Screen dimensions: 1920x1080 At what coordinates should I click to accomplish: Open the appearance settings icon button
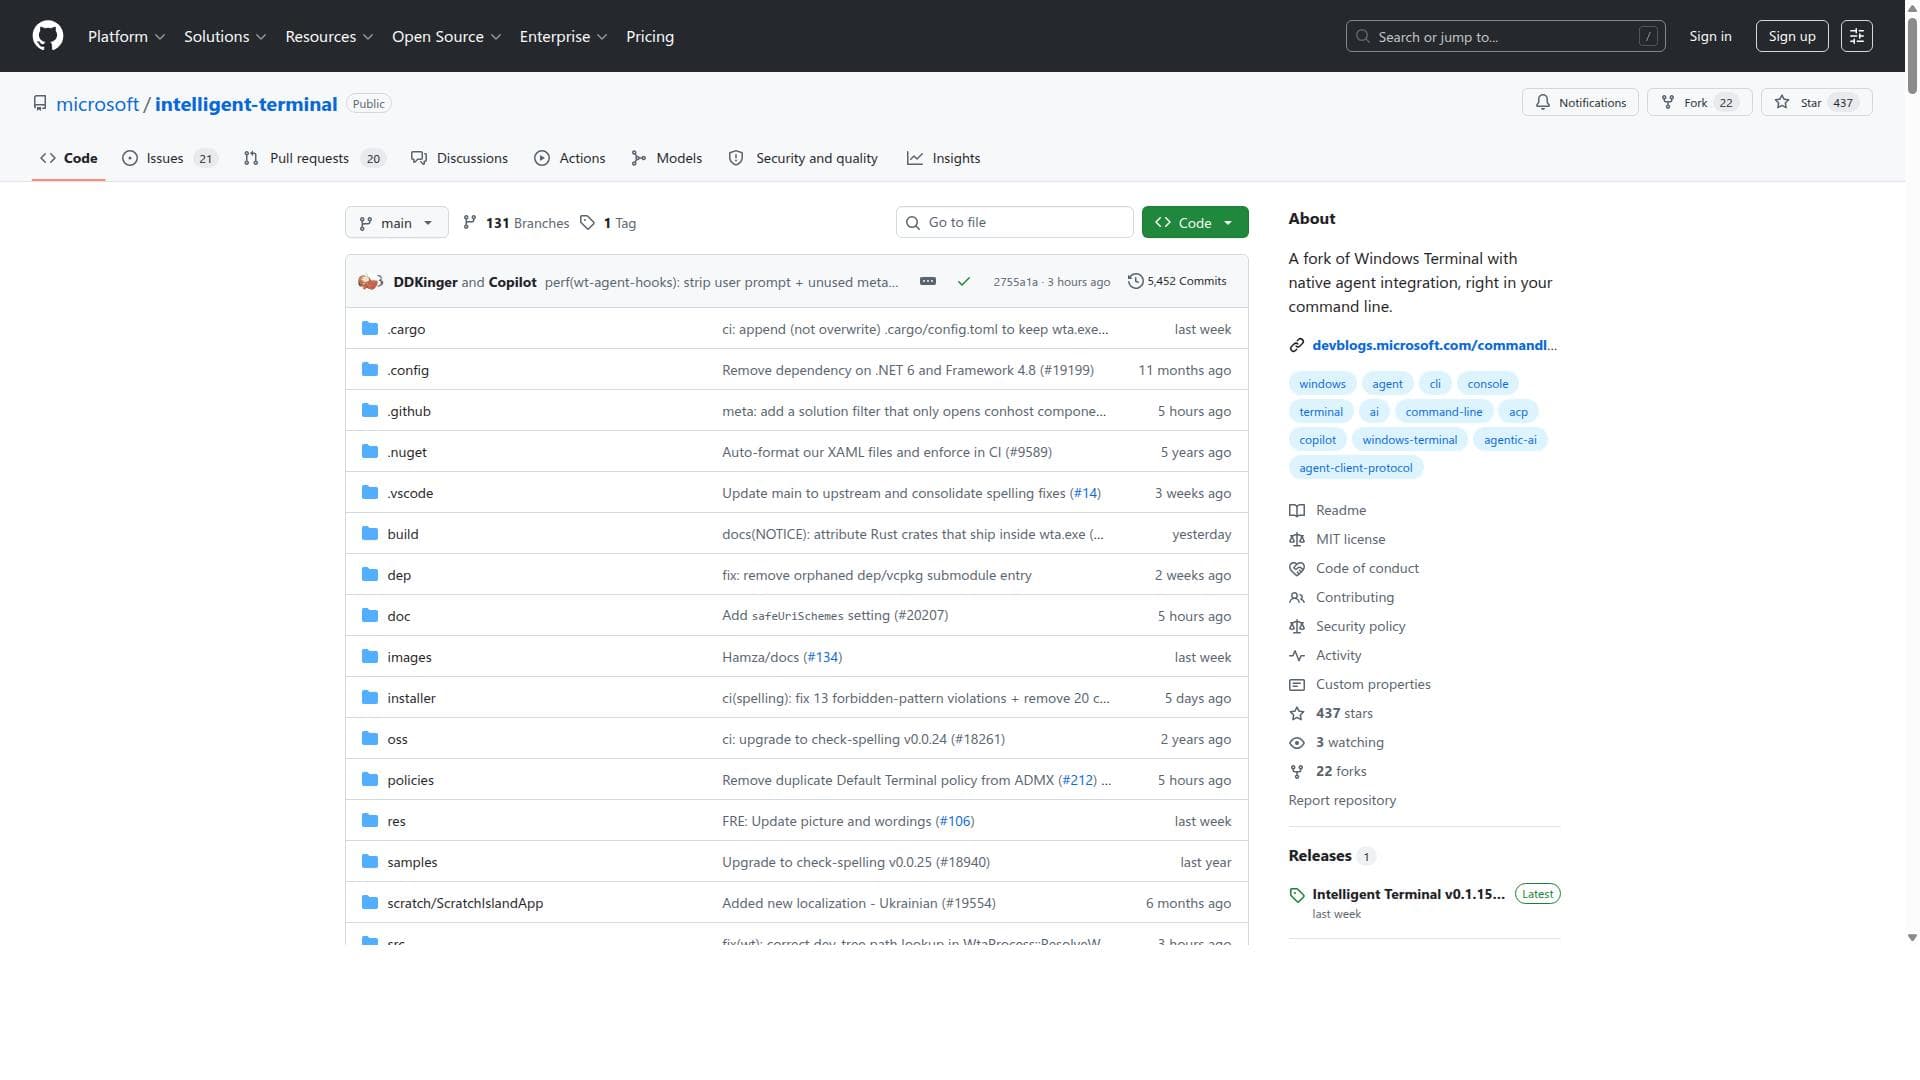(x=1857, y=36)
